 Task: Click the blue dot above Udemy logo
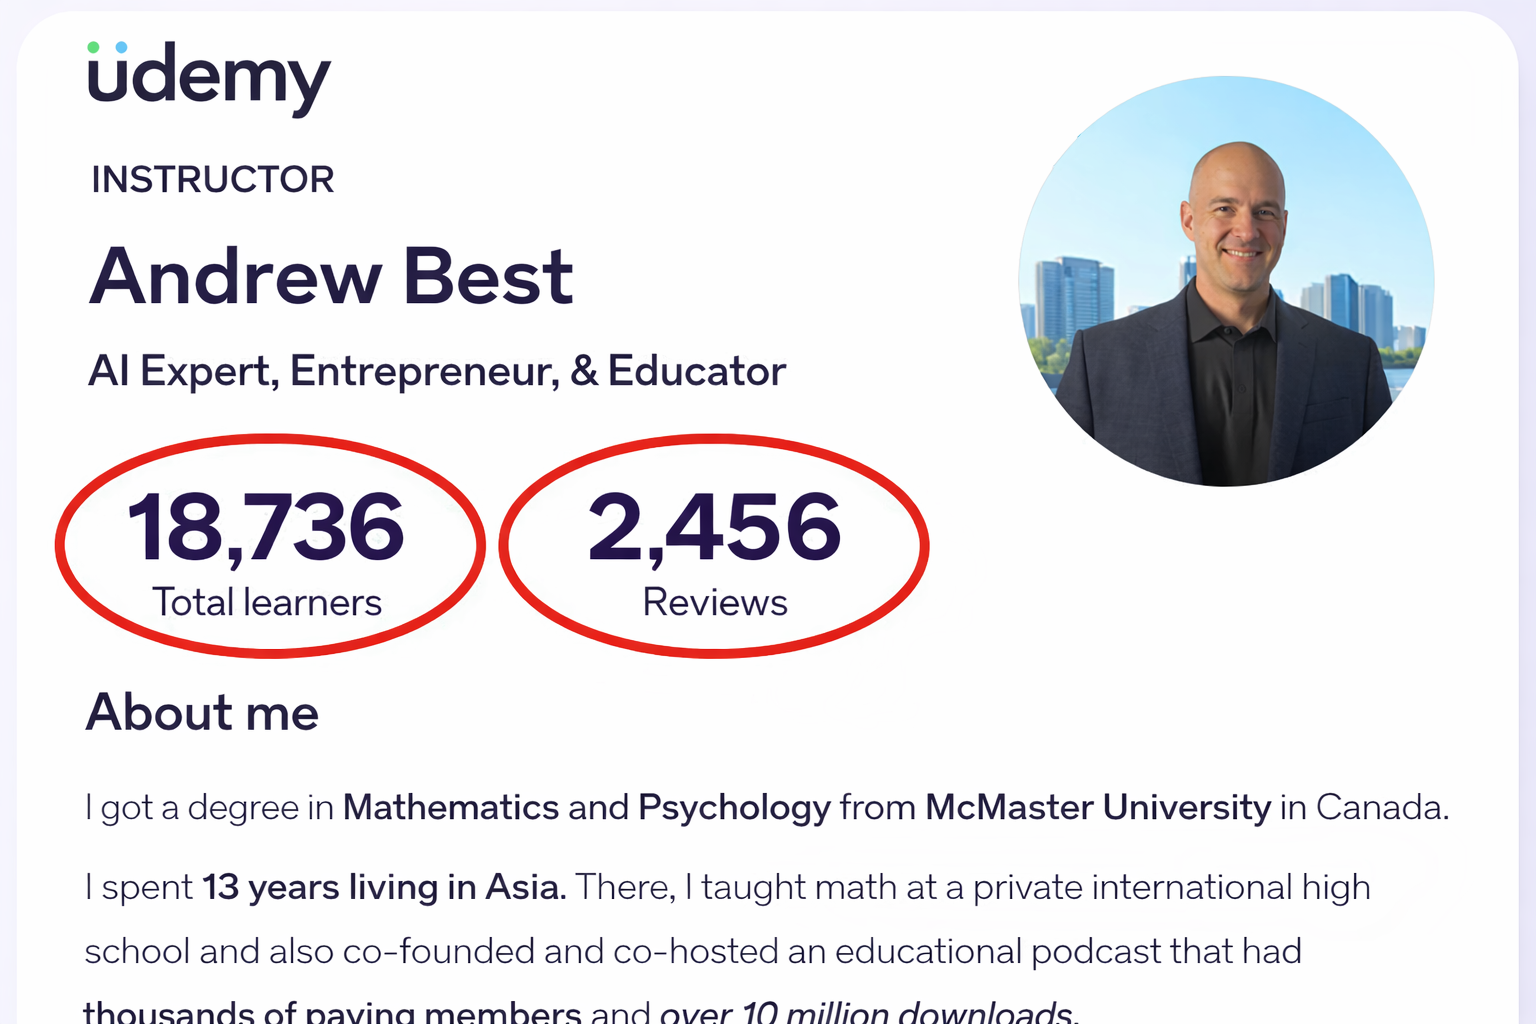(121, 47)
